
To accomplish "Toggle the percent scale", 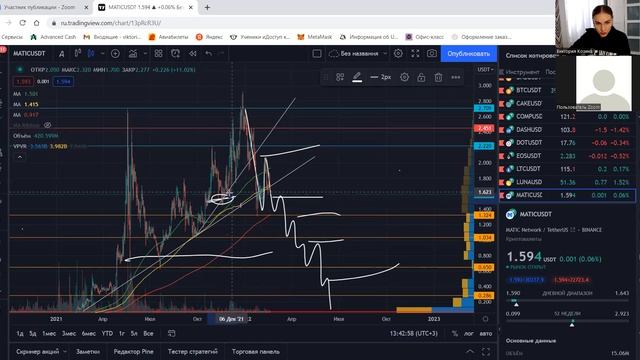I will pyautogui.click(x=455, y=333).
